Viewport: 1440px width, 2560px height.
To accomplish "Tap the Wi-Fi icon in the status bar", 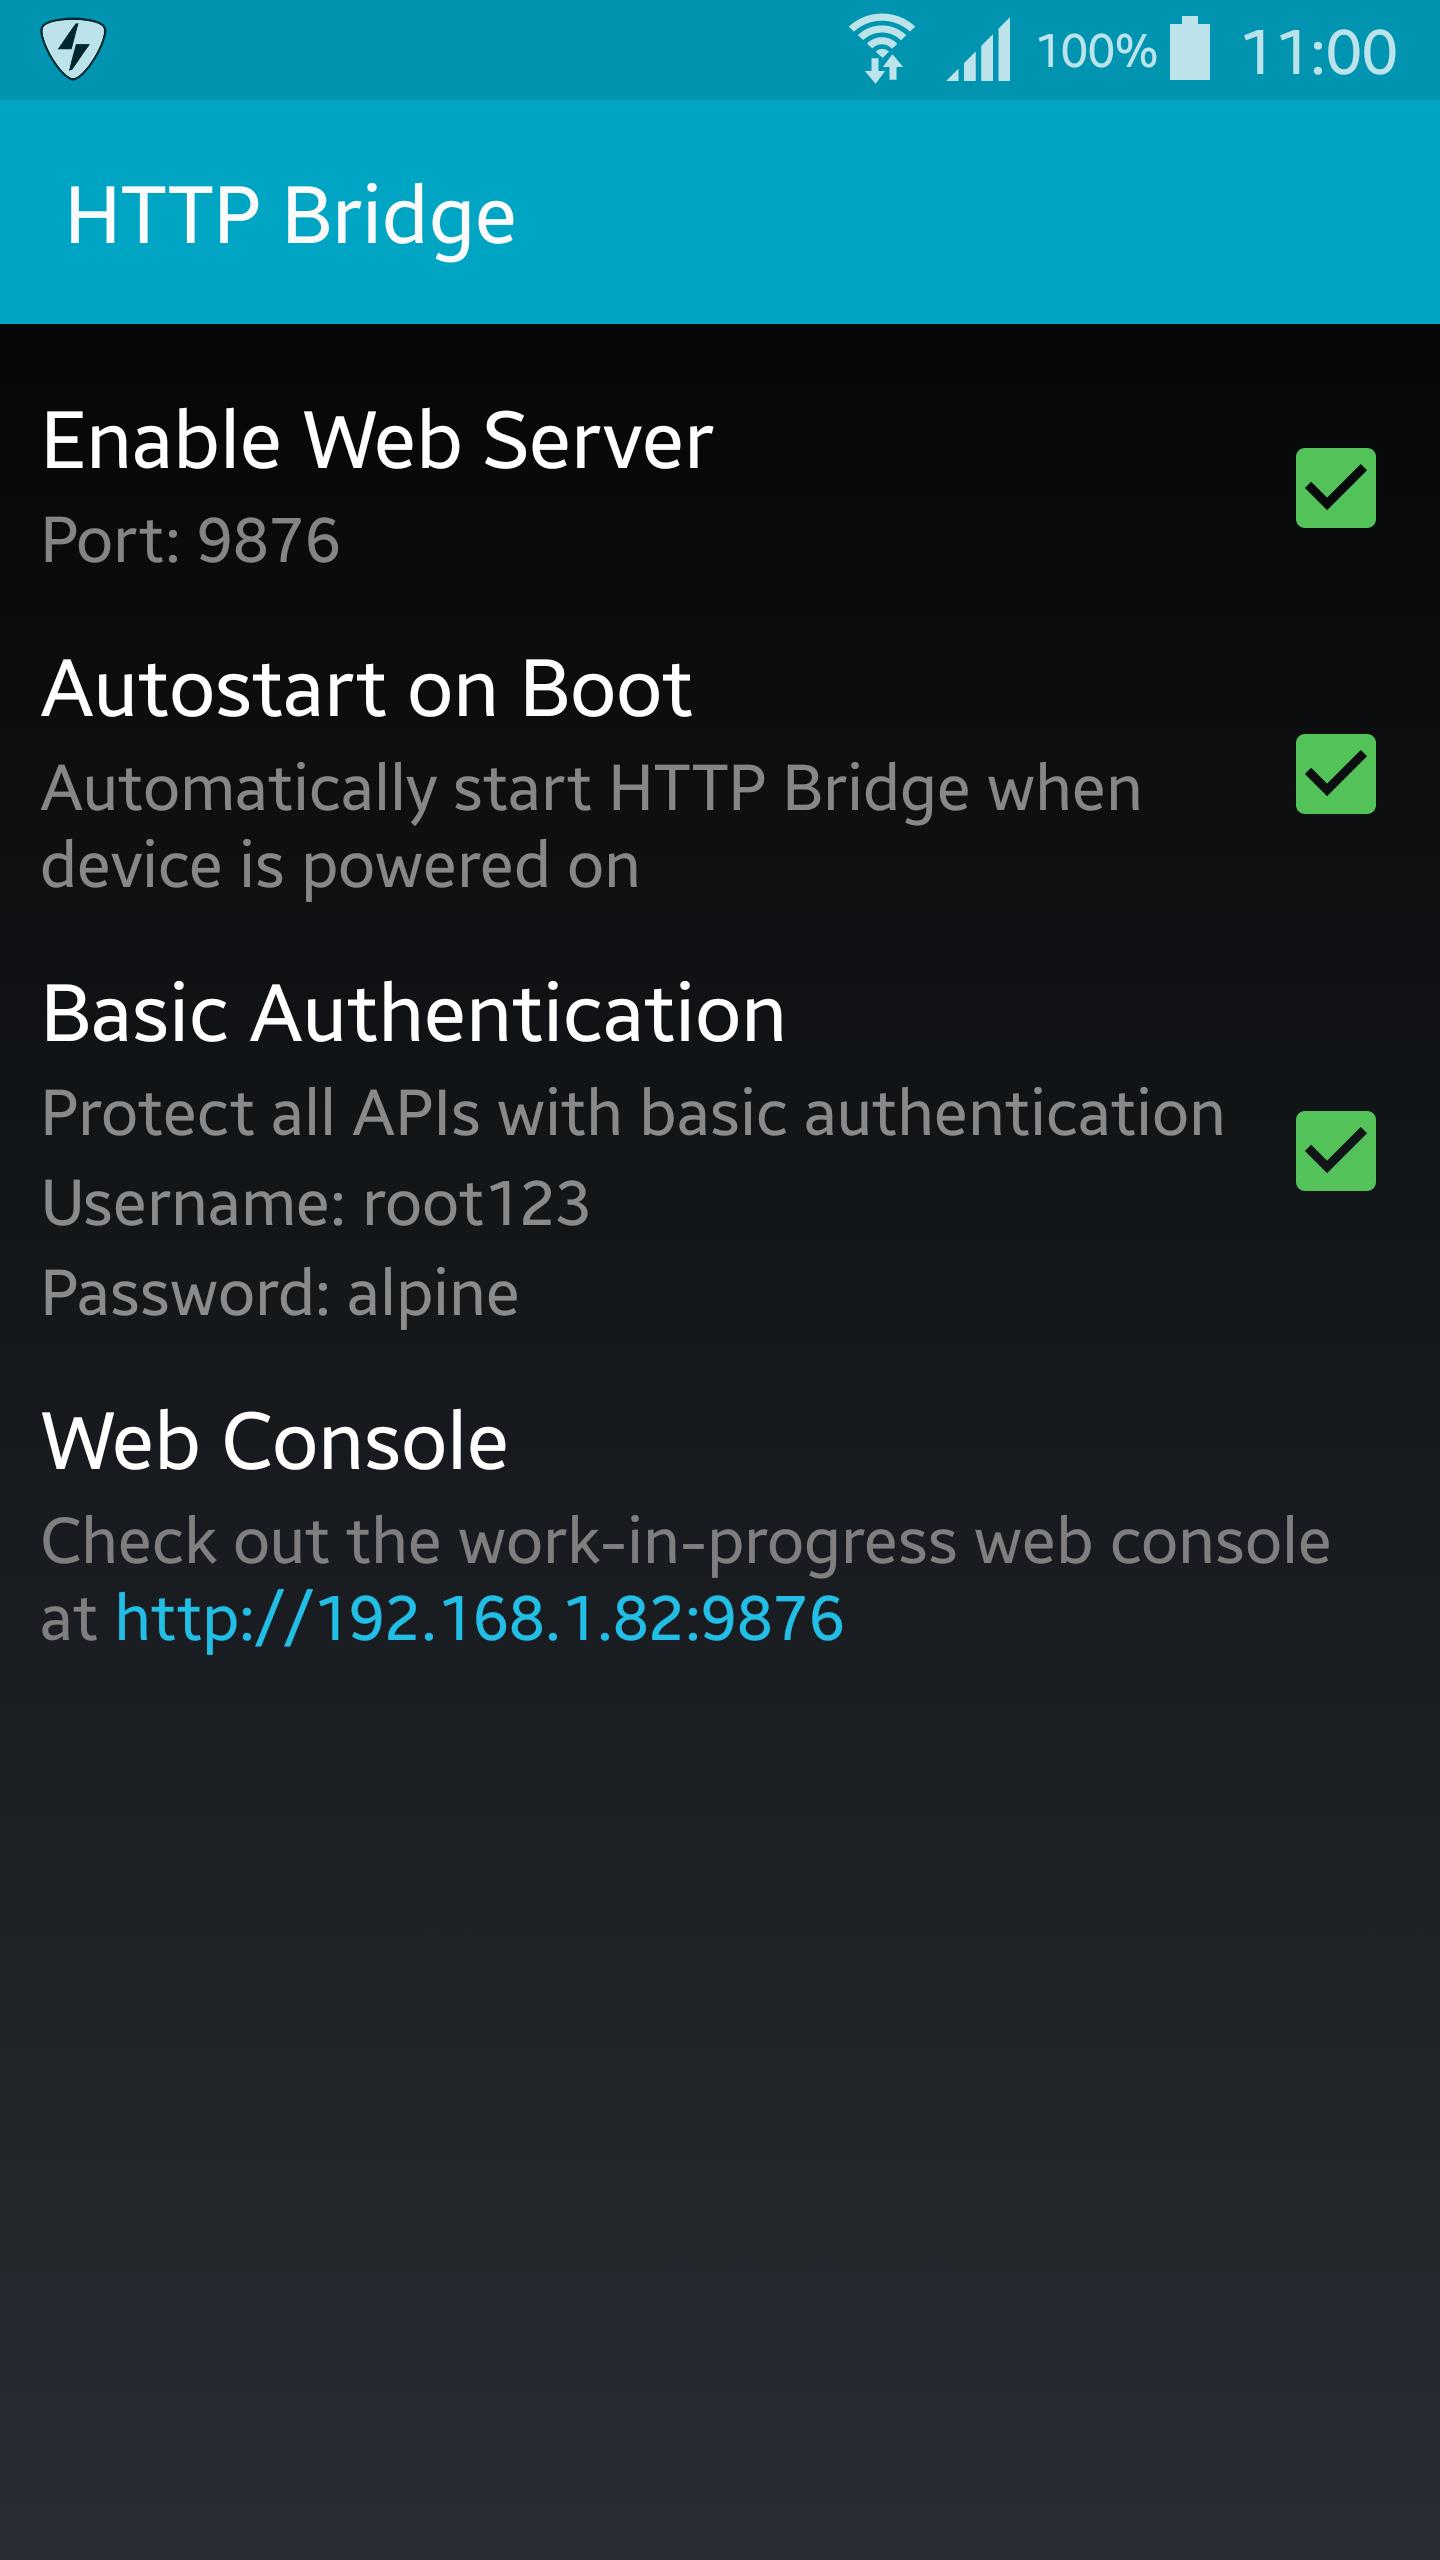I will pyautogui.click(x=884, y=48).
